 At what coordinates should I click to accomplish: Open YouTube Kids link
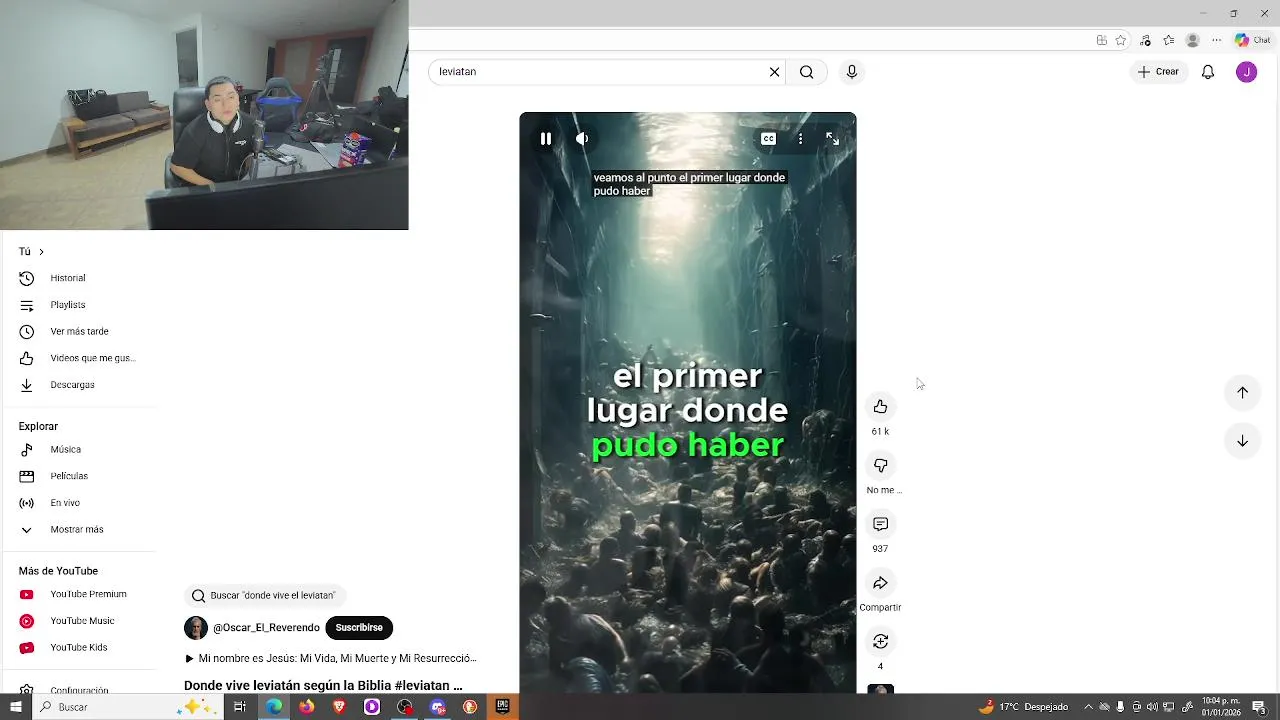point(78,648)
